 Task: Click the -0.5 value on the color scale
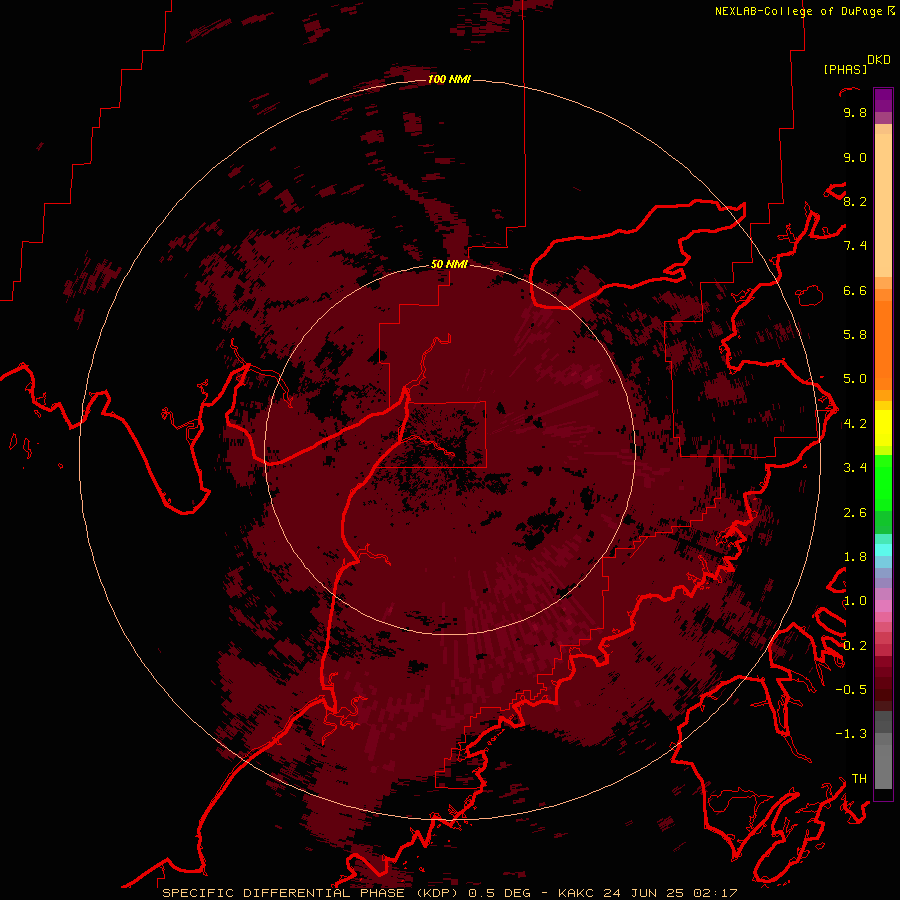coord(851,690)
